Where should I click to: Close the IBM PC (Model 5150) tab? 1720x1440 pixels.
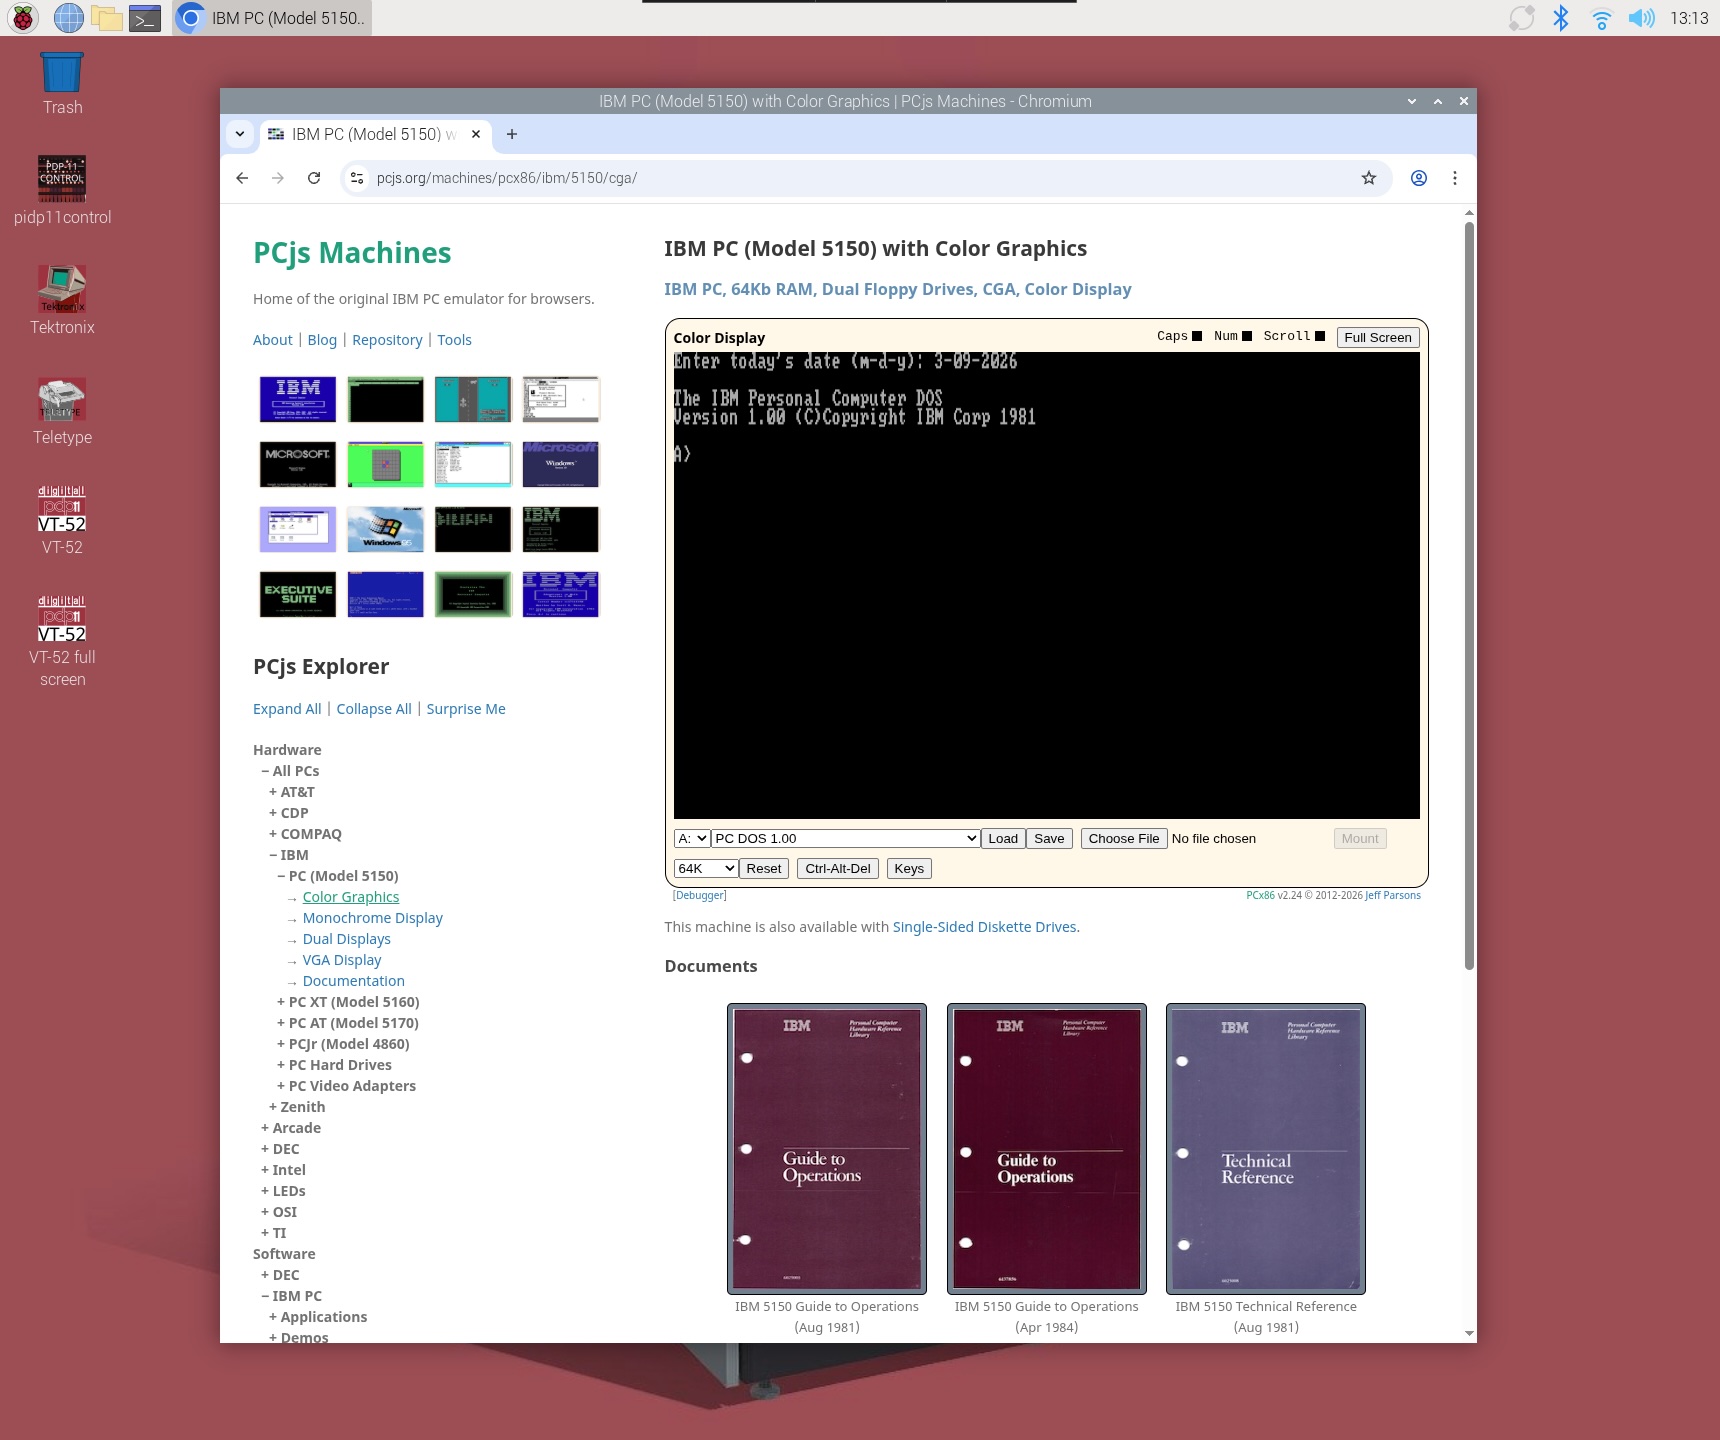coord(476,134)
